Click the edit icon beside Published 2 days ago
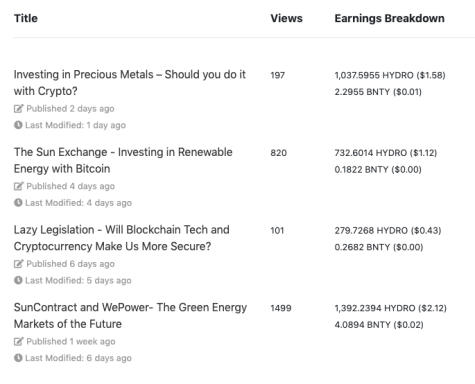Image resolution: width=475 pixels, height=384 pixels. 18,109
